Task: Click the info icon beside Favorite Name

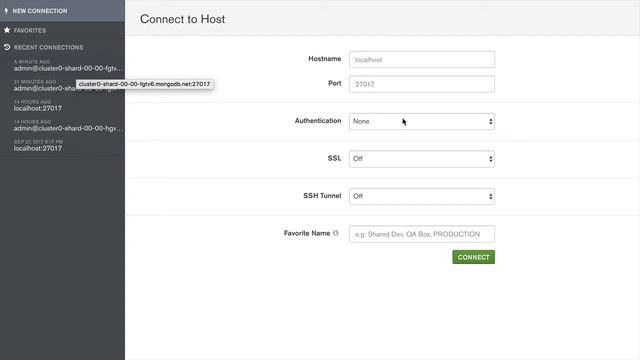Action: [x=336, y=233]
